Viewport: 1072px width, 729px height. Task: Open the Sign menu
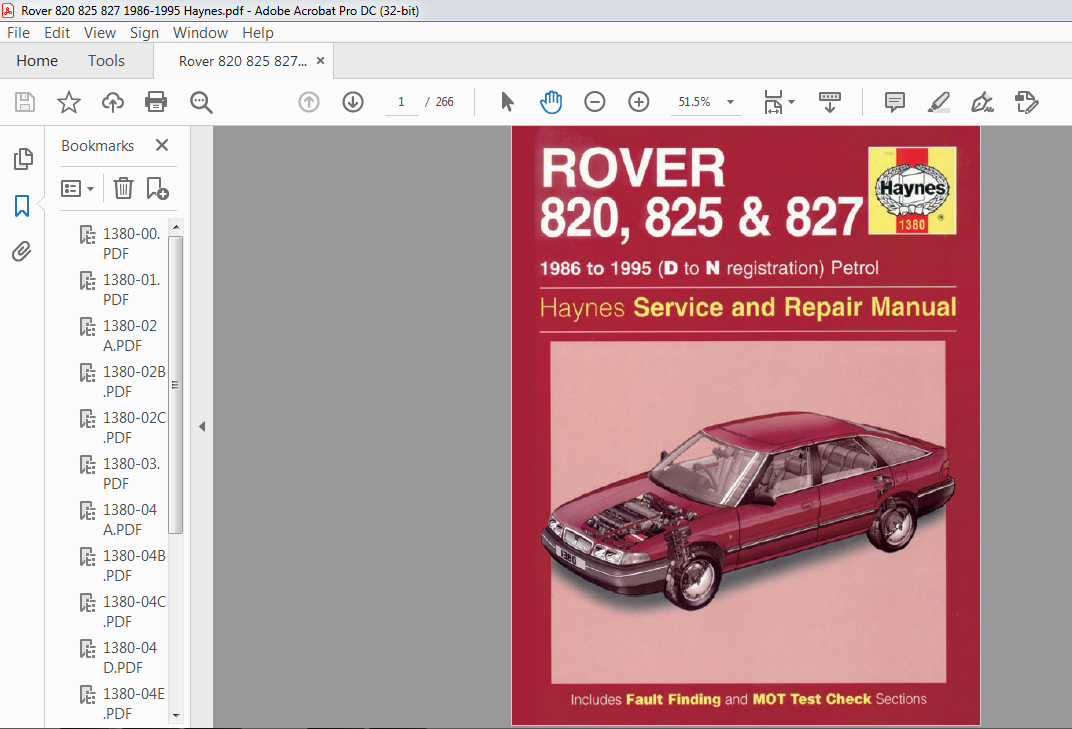coord(144,33)
